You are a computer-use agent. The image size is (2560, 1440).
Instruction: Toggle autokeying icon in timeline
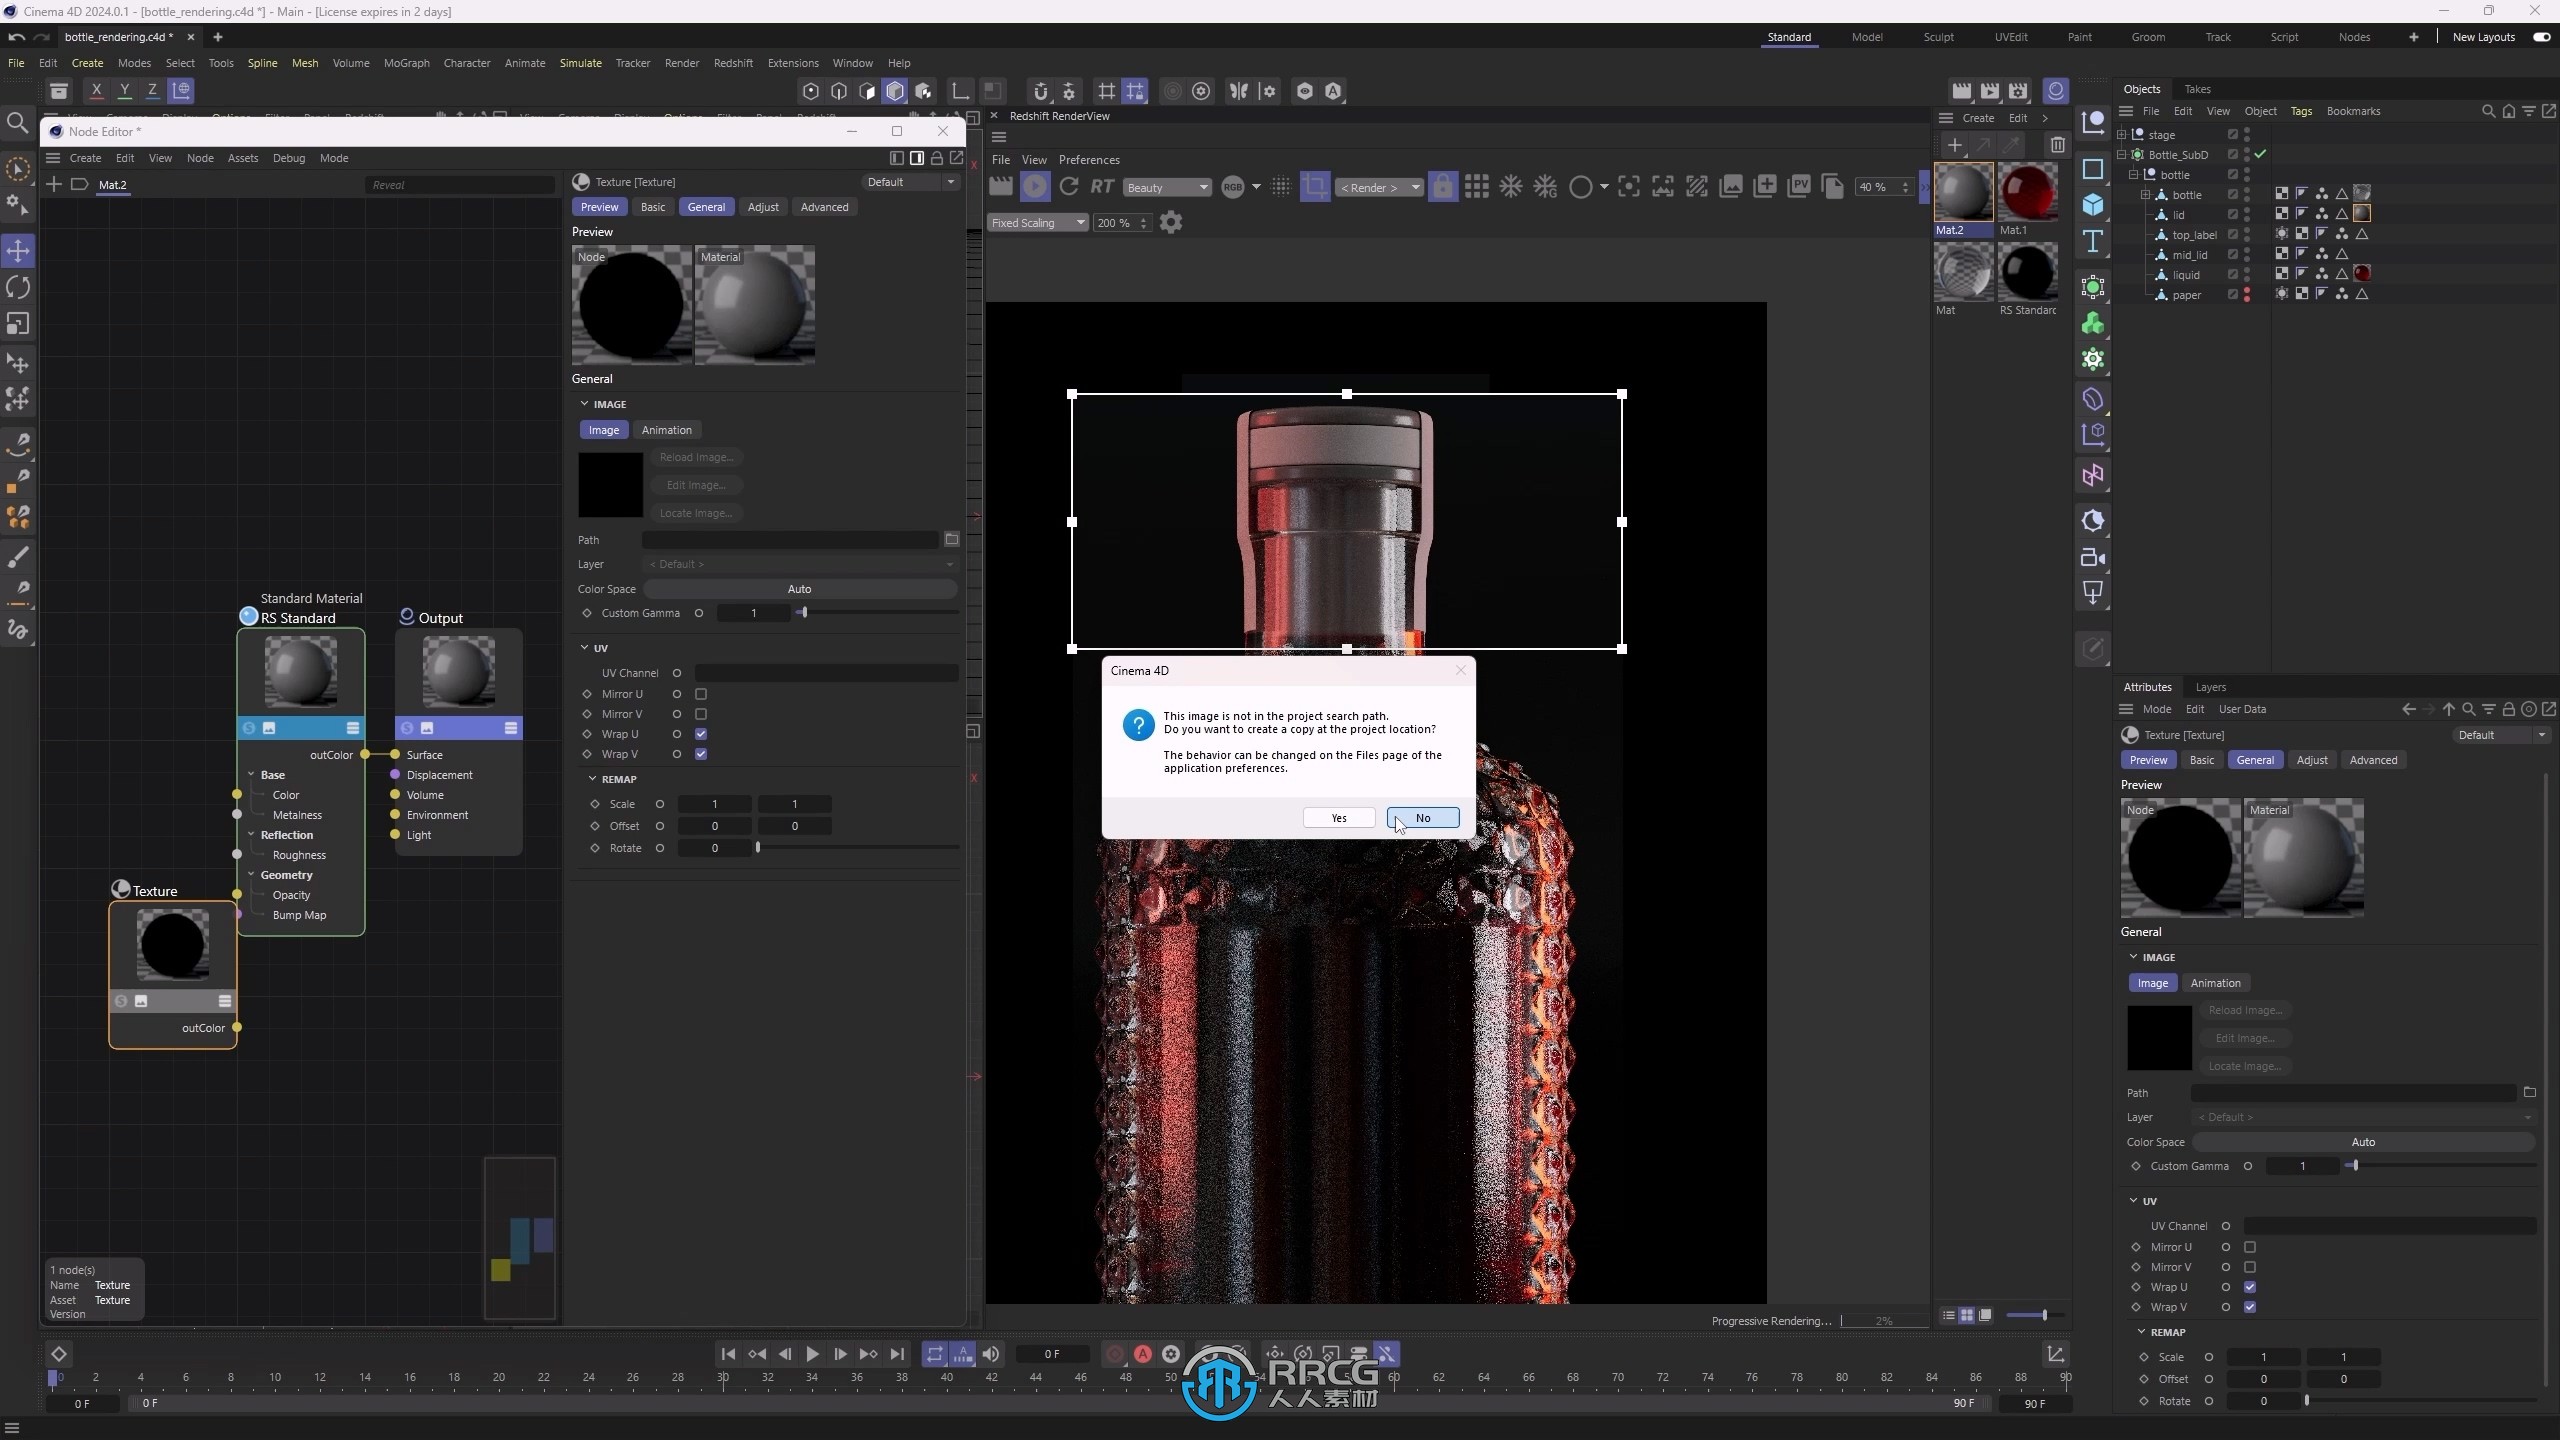pos(1142,1354)
